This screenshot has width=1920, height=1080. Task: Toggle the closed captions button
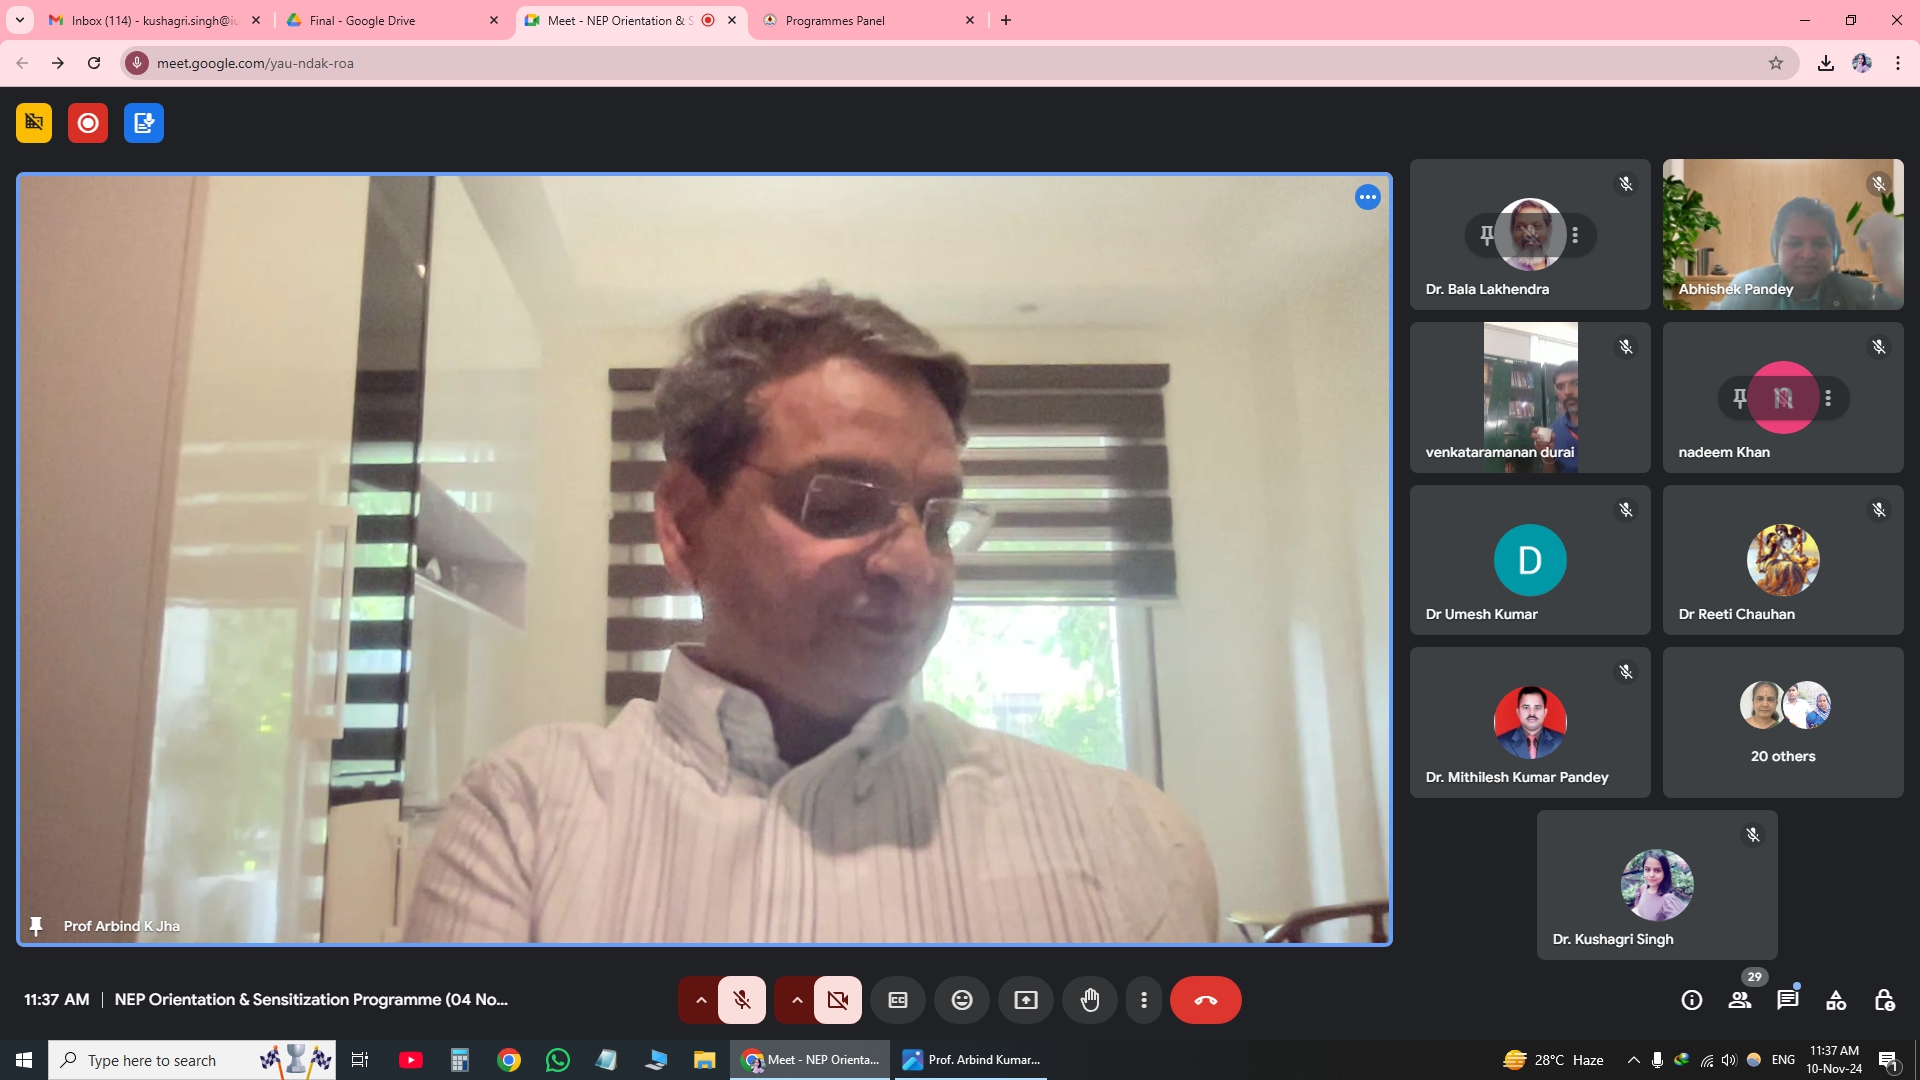point(898,1000)
